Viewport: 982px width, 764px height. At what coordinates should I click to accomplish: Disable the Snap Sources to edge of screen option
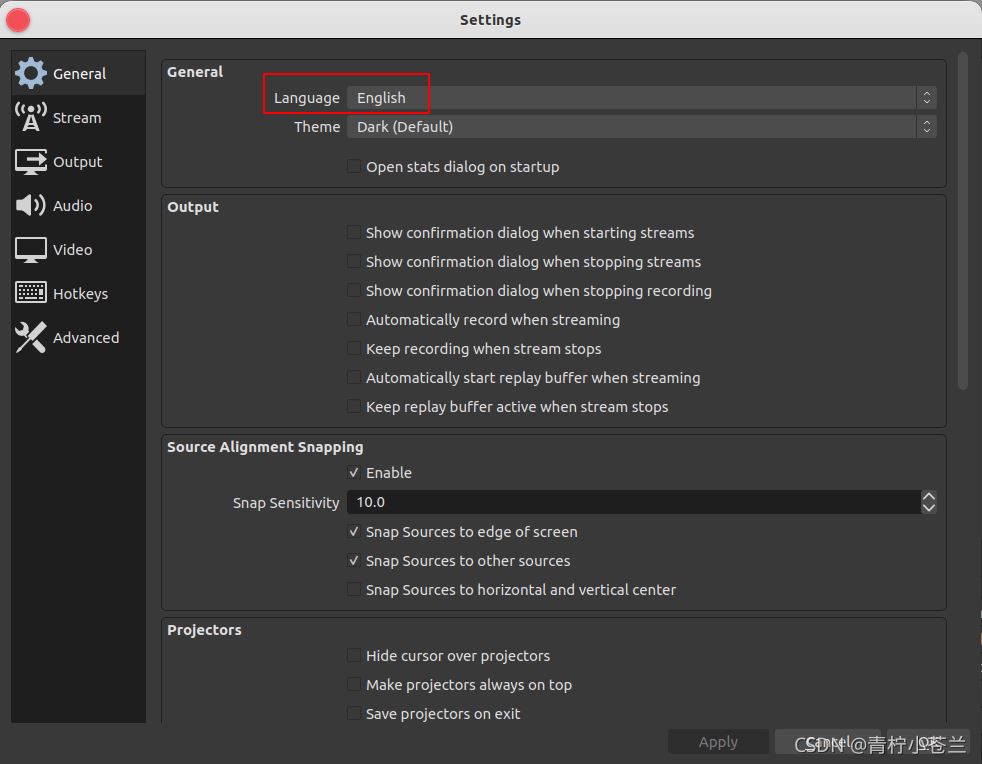(x=353, y=531)
